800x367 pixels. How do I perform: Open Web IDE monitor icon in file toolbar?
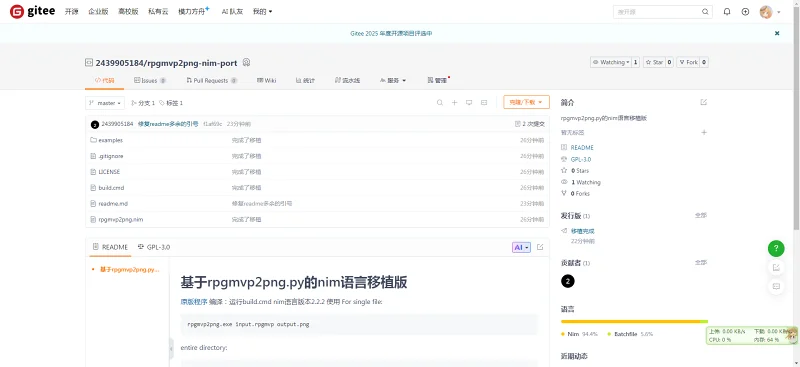tap(469, 103)
